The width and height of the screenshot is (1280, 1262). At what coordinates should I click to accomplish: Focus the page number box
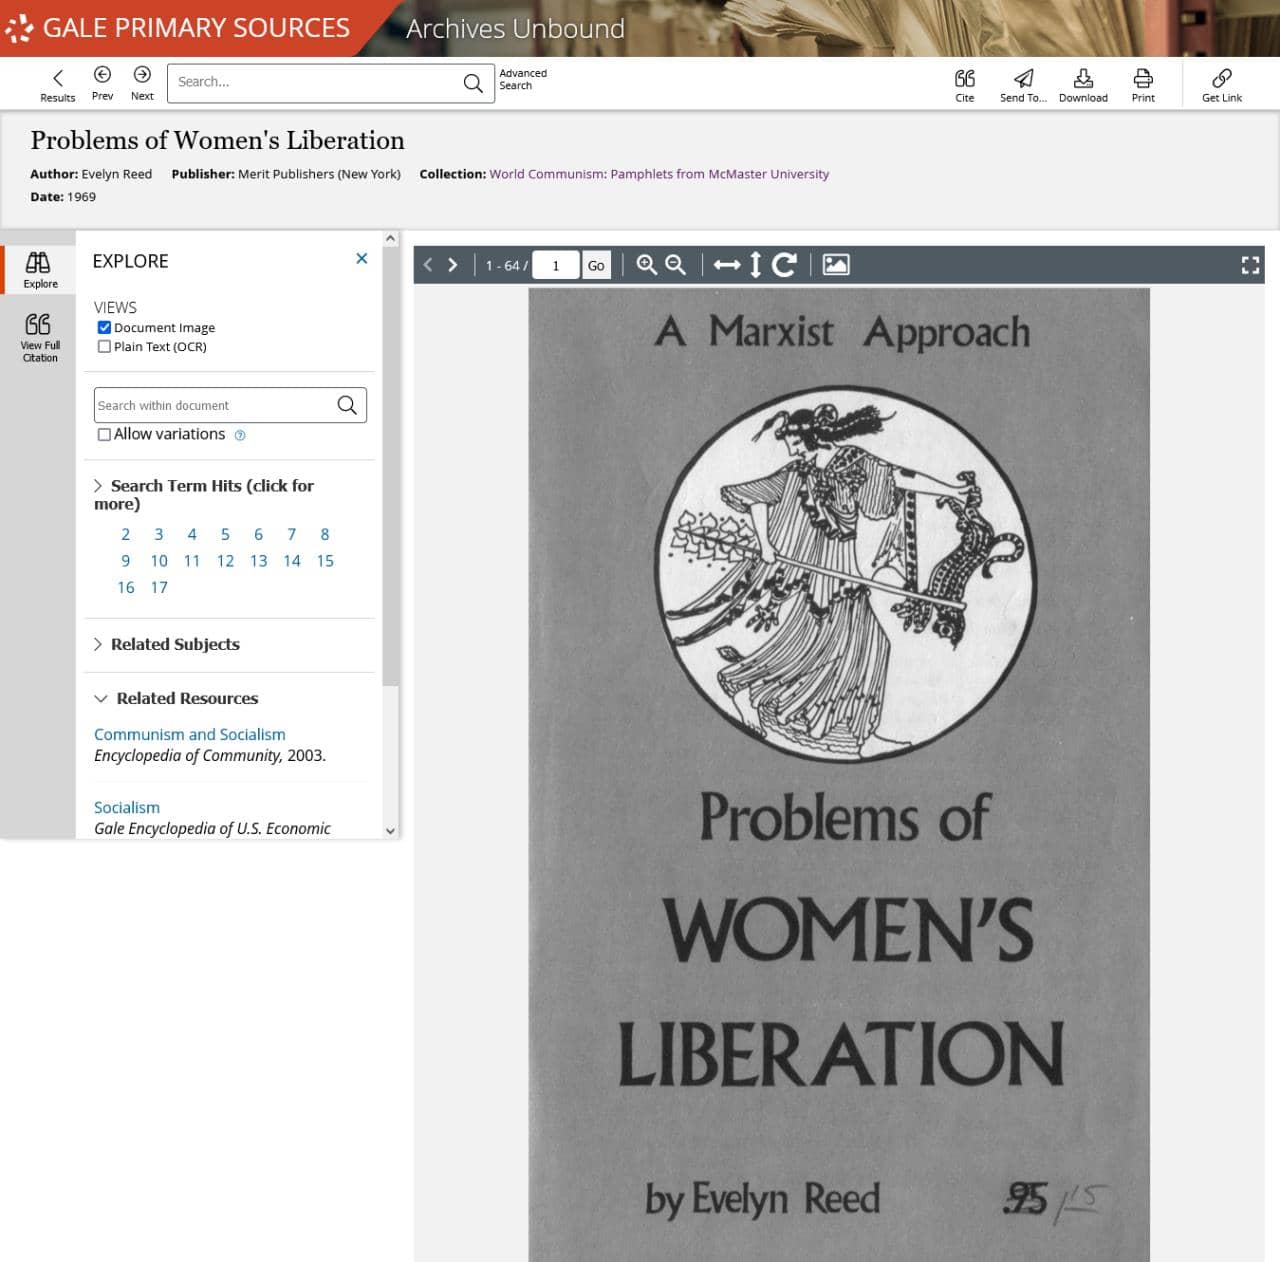(x=556, y=265)
